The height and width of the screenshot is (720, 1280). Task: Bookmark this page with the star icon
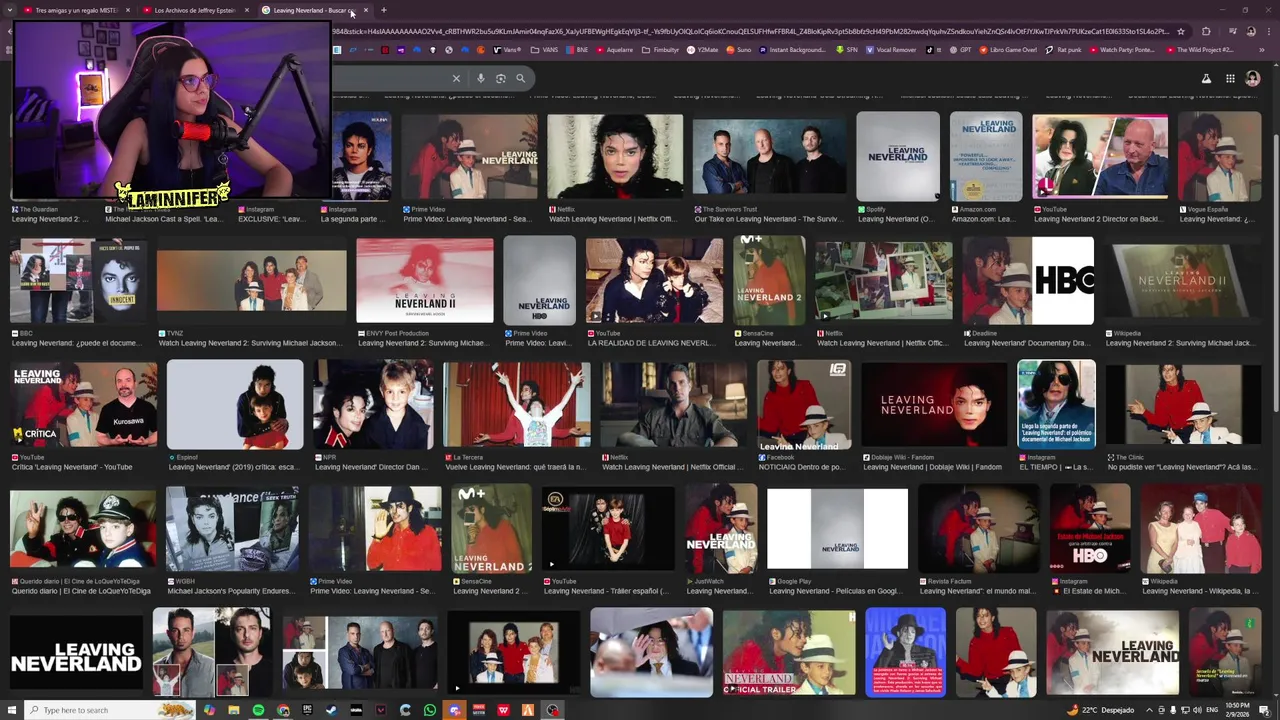click(x=1181, y=31)
